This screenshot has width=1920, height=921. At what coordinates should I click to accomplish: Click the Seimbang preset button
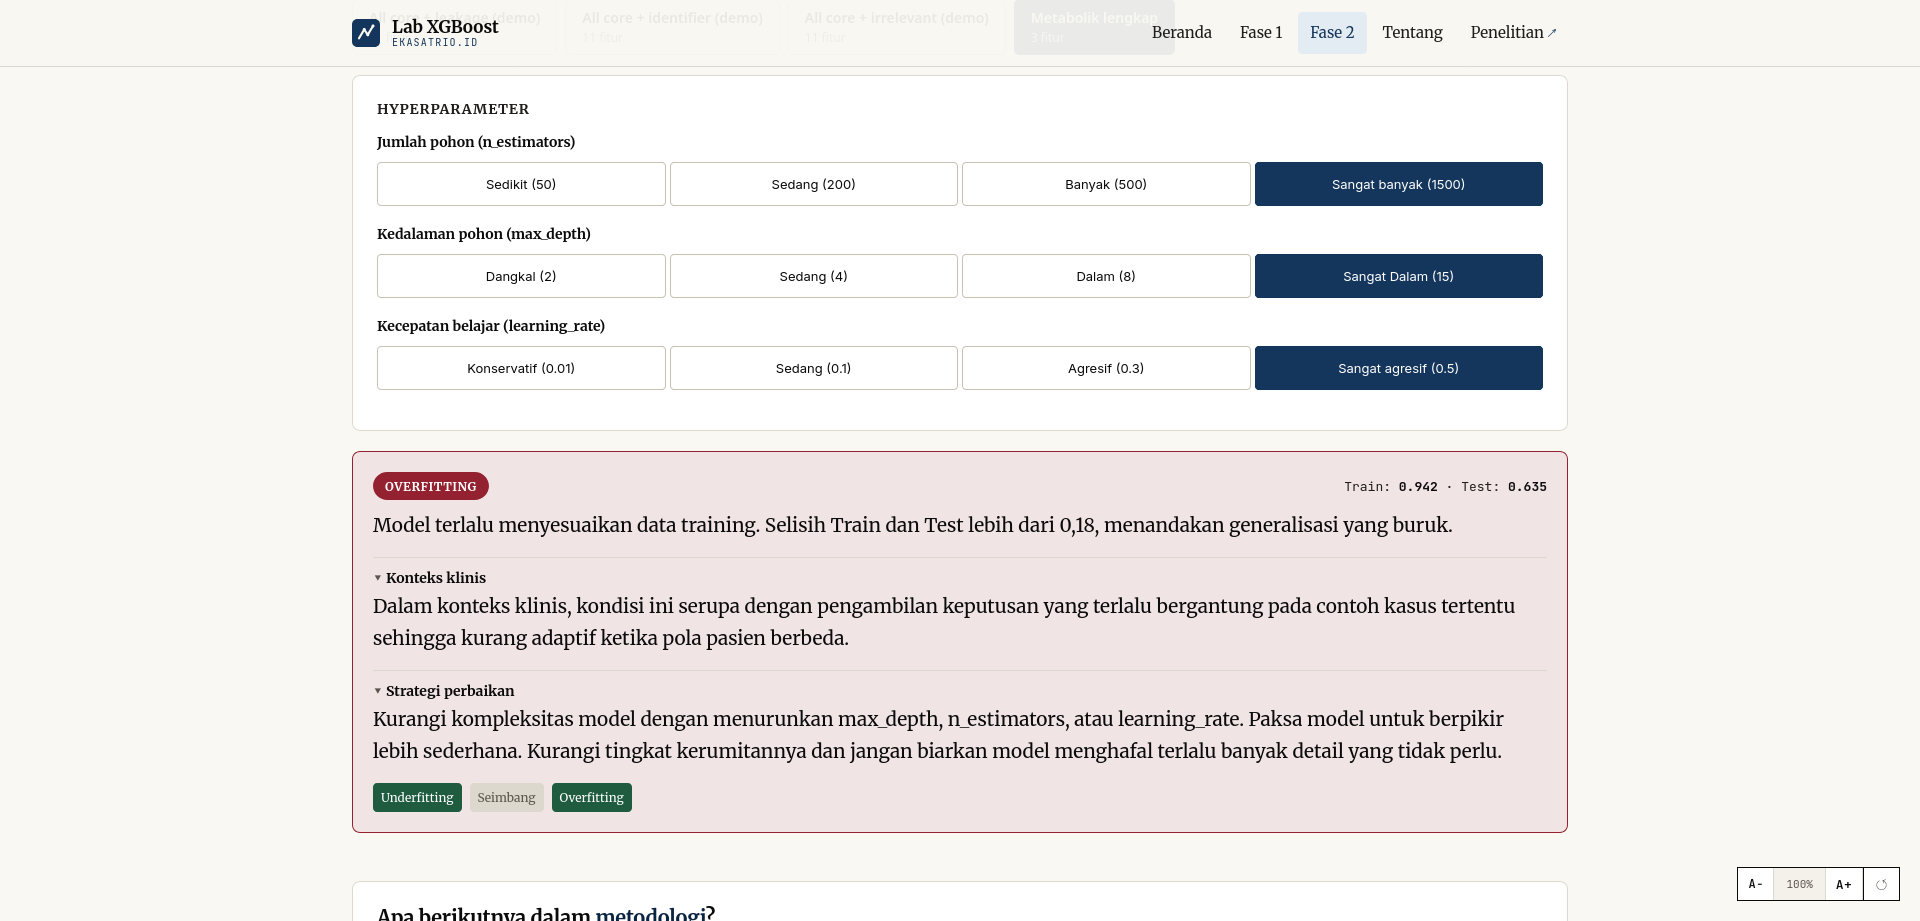click(506, 797)
